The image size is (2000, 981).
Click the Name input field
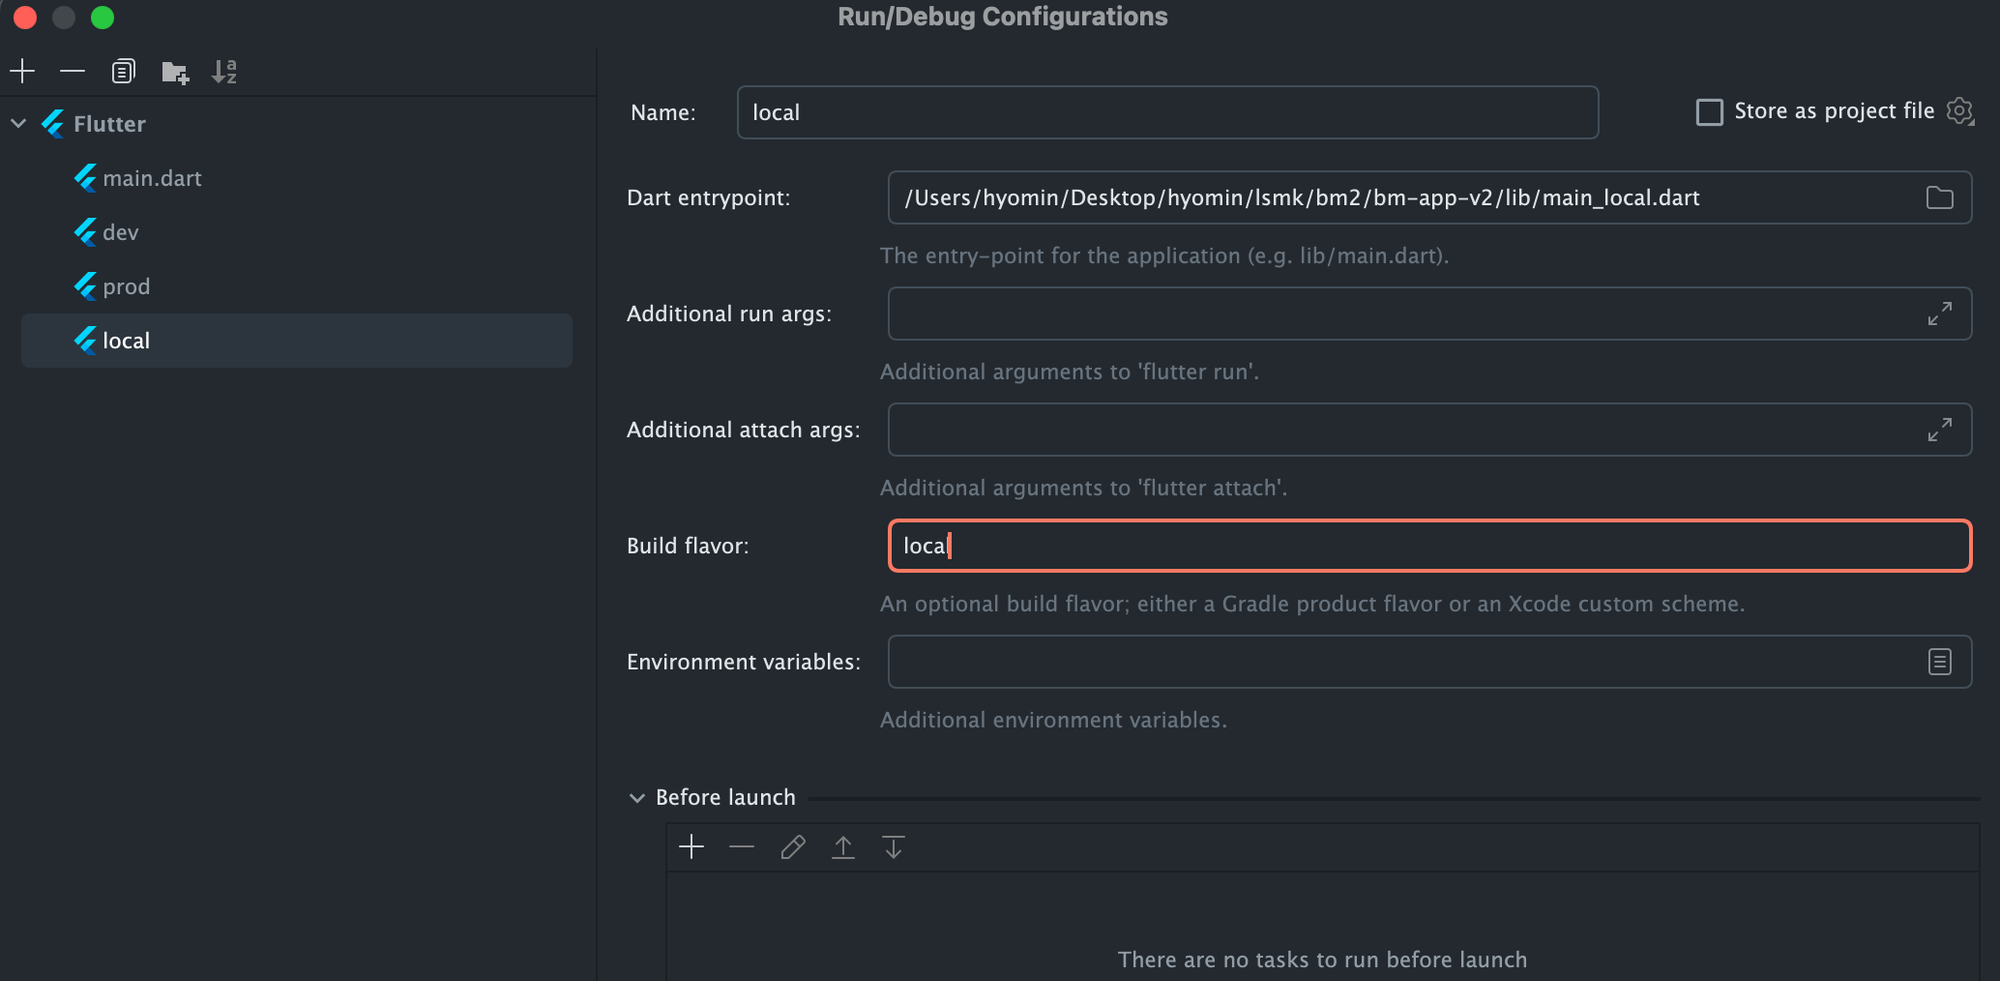coord(1167,112)
